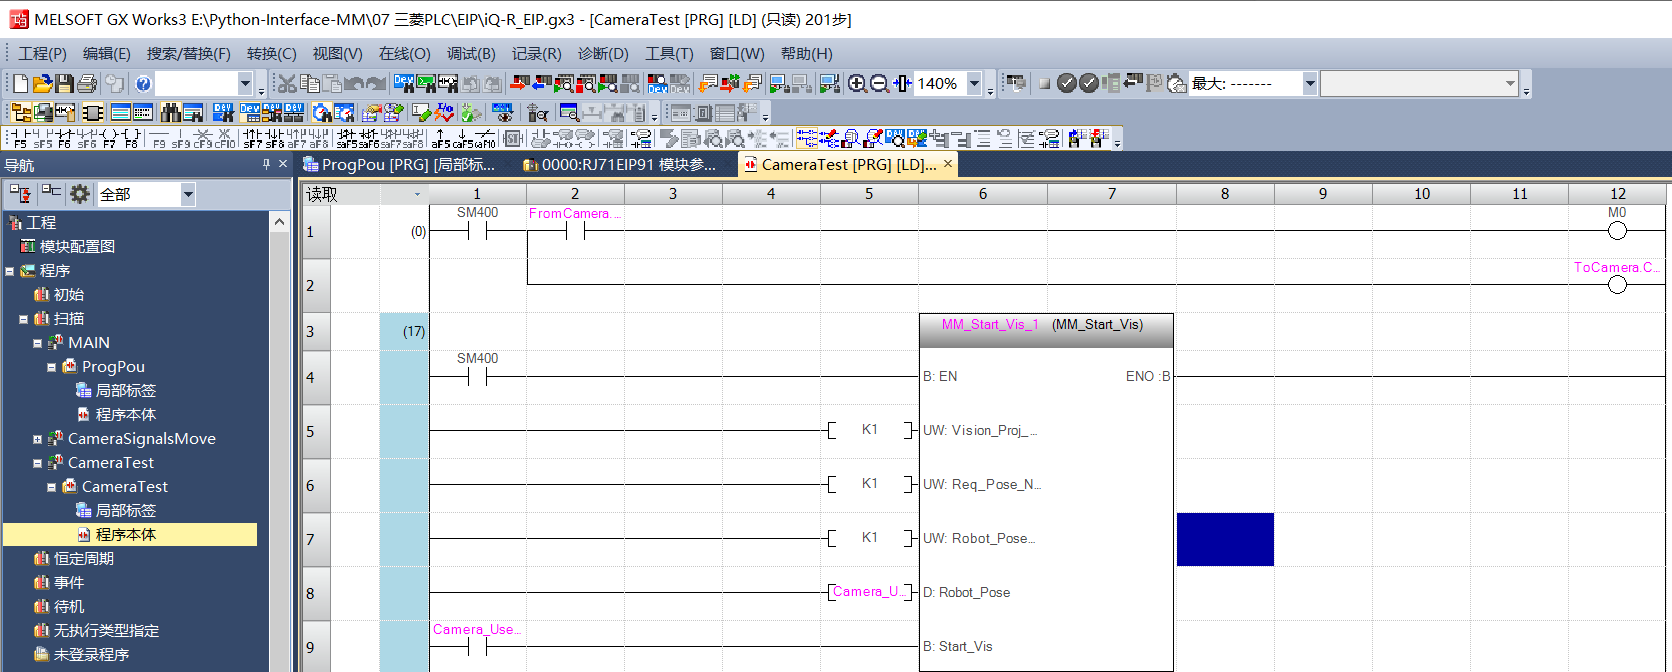Click the Help question mark icon
Image resolution: width=1672 pixels, height=672 pixels.
pos(143,84)
